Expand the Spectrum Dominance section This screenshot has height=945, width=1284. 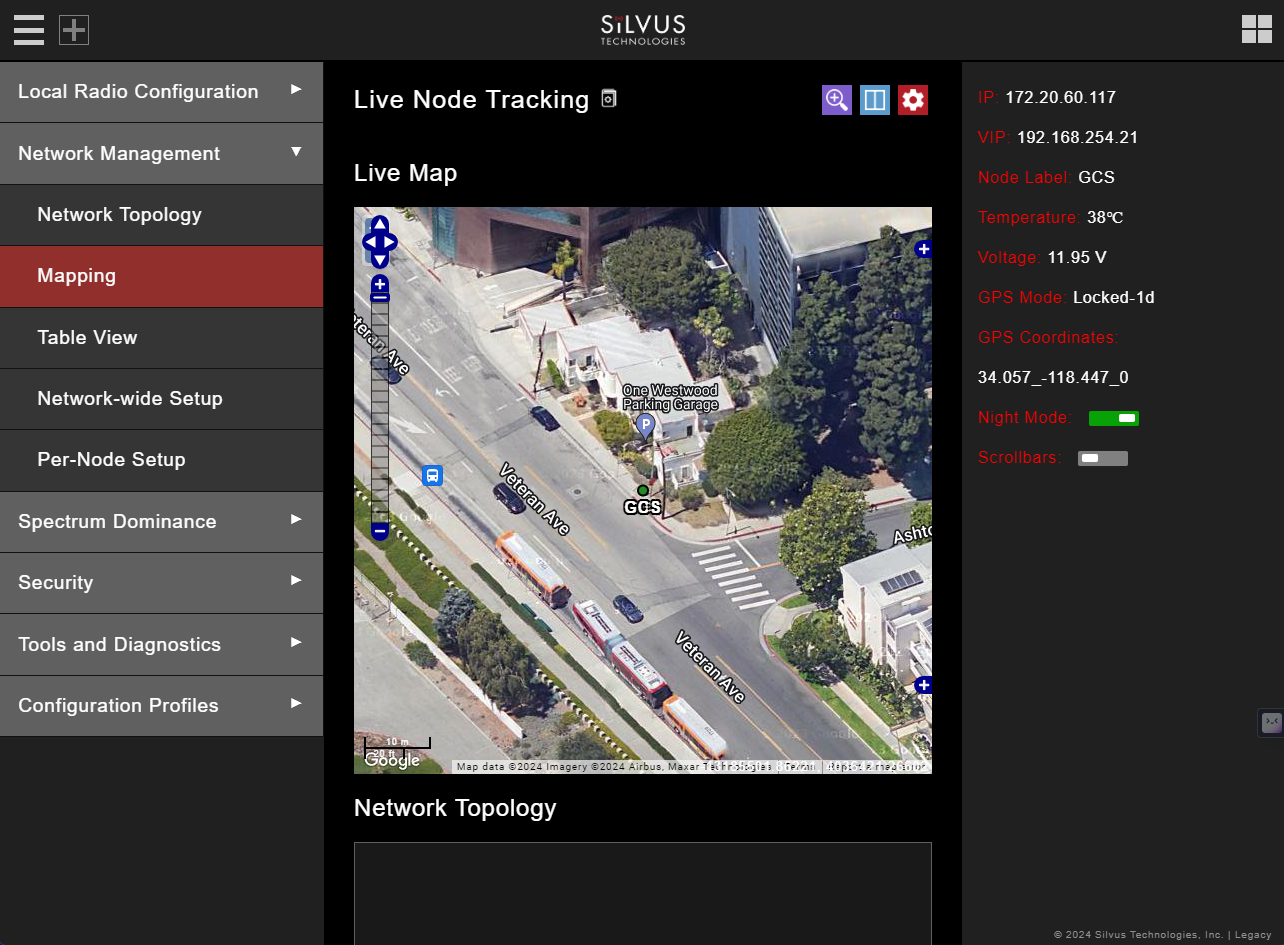click(161, 521)
